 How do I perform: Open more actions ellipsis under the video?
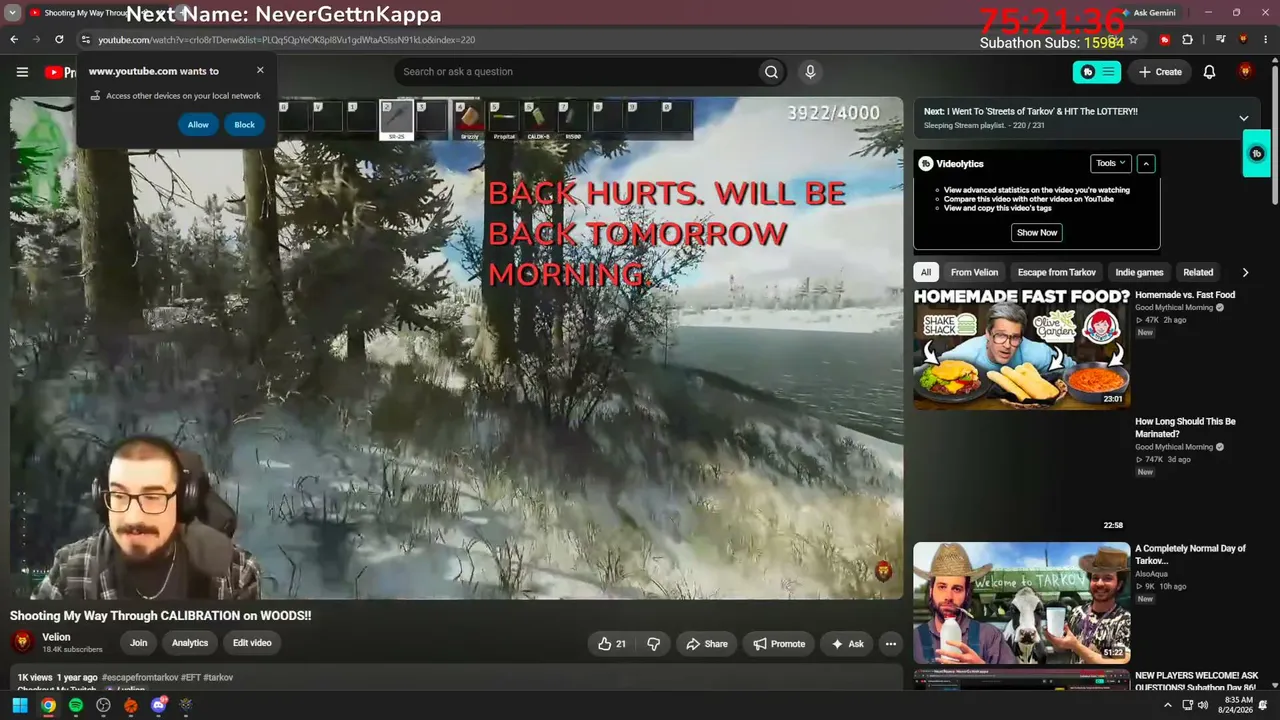pos(890,644)
